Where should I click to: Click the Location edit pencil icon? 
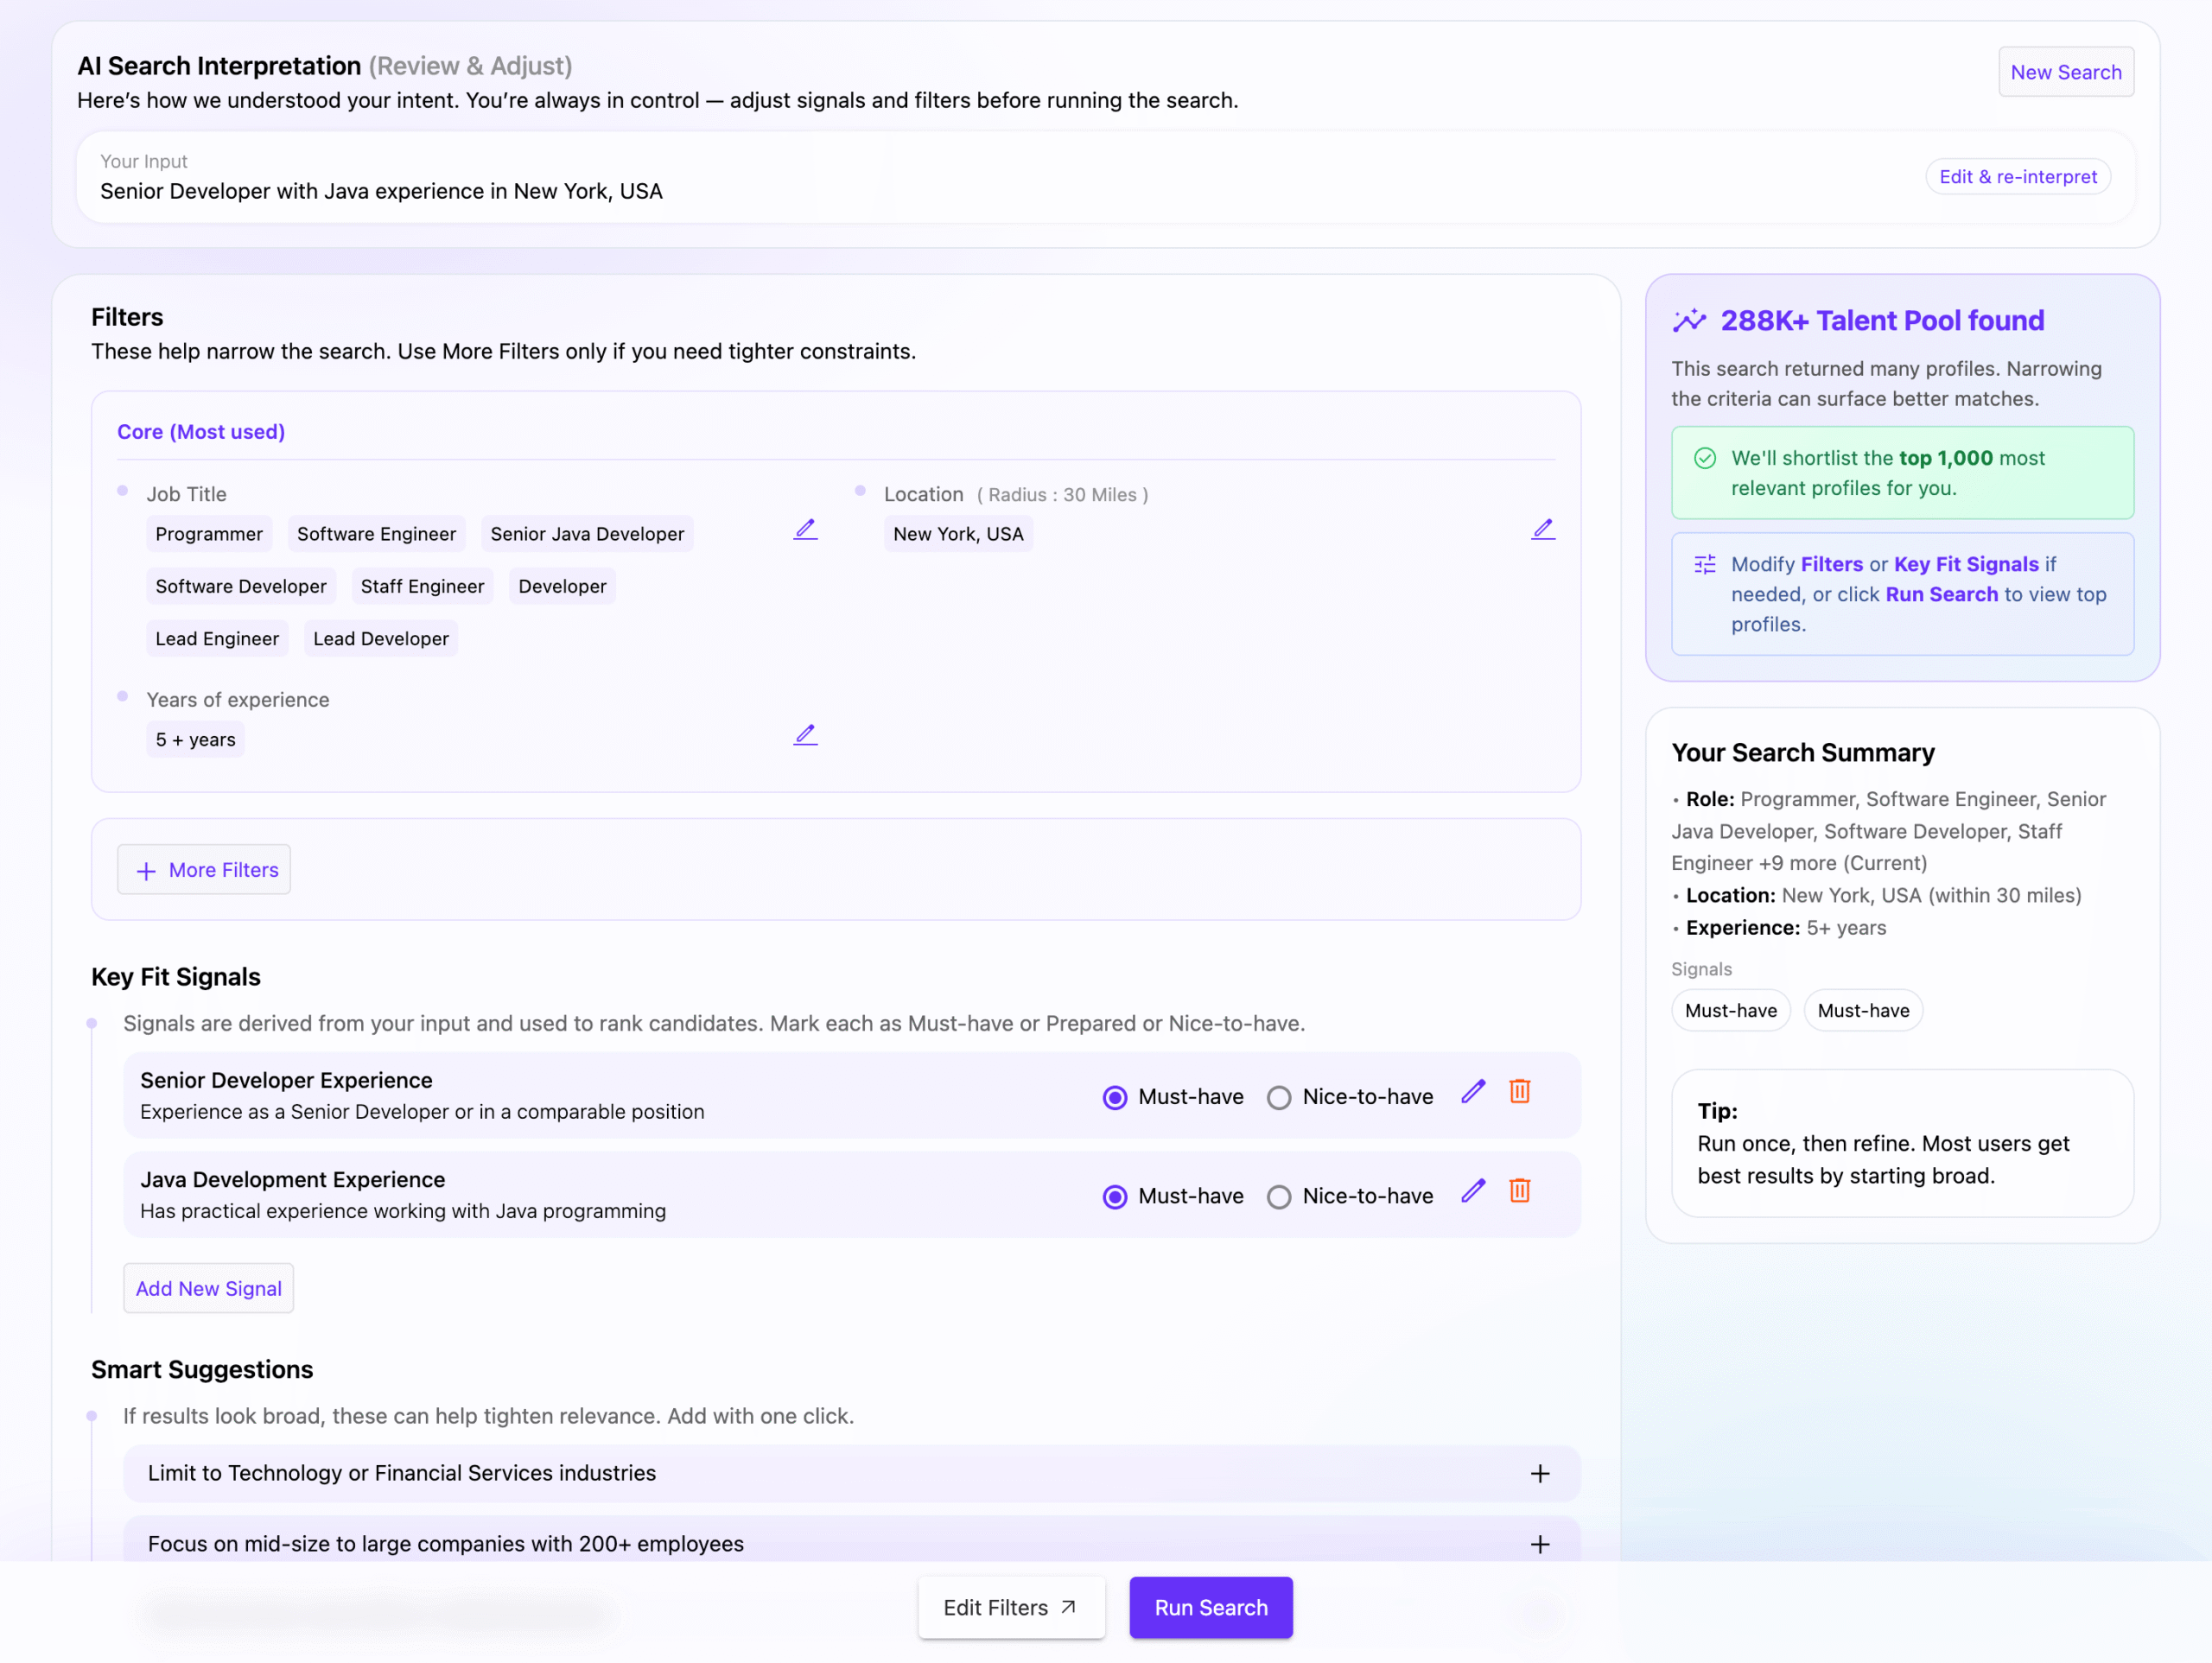point(1542,530)
